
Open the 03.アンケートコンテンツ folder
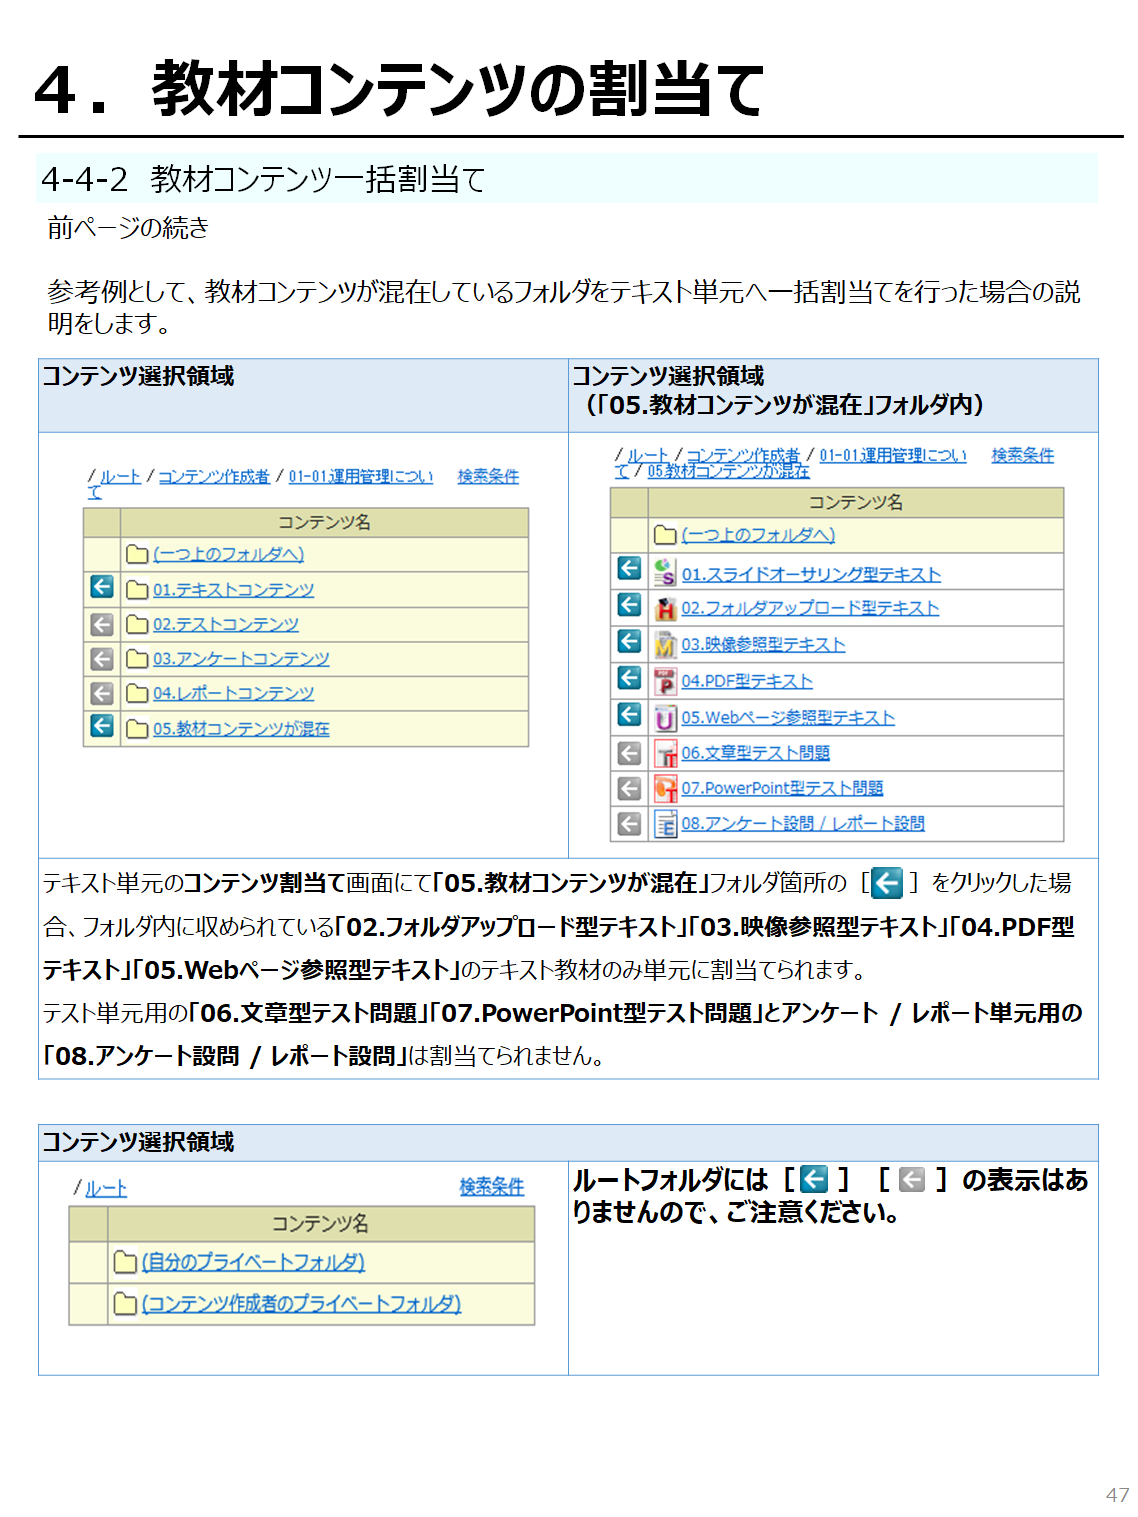[x=240, y=659]
